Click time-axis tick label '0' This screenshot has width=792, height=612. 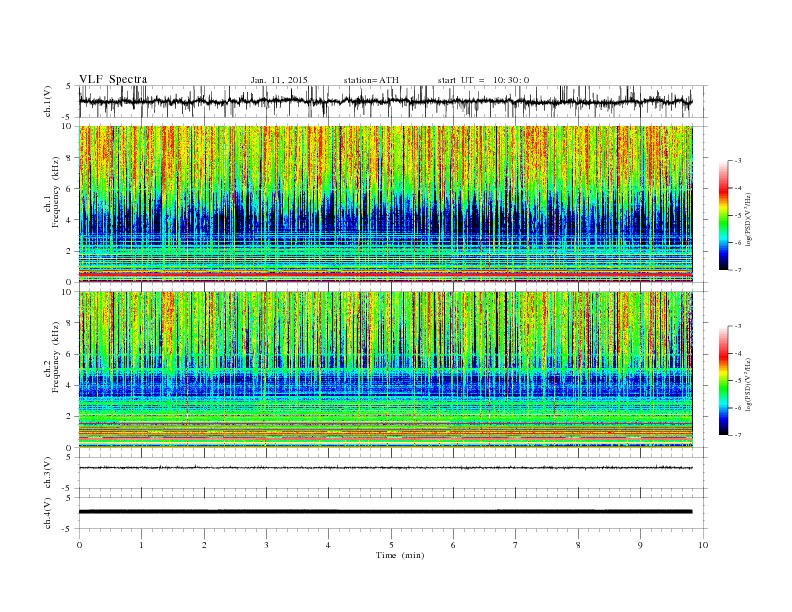[79, 545]
